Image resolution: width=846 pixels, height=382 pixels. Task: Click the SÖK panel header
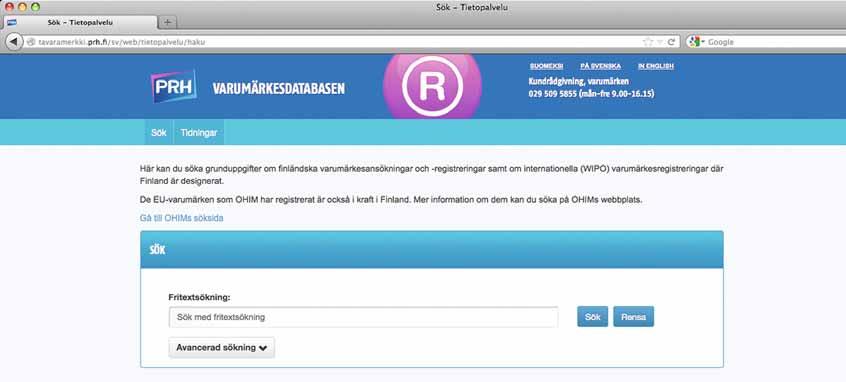[432, 250]
